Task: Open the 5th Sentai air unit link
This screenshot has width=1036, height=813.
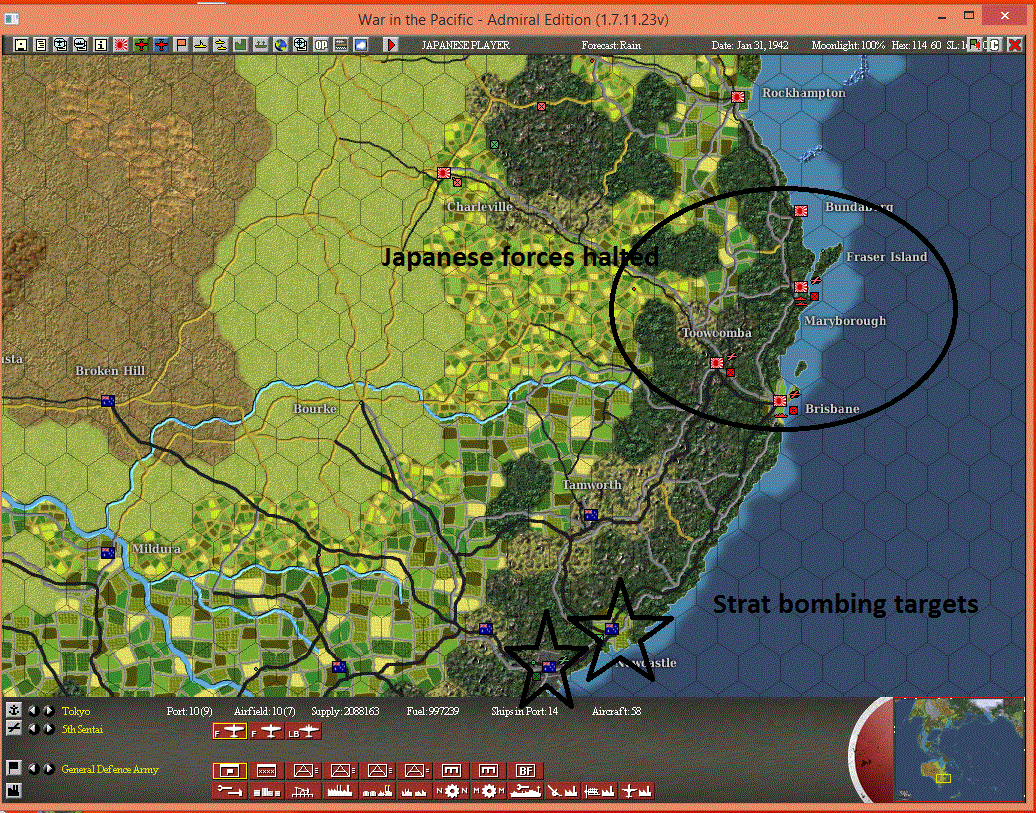Action: pos(83,730)
